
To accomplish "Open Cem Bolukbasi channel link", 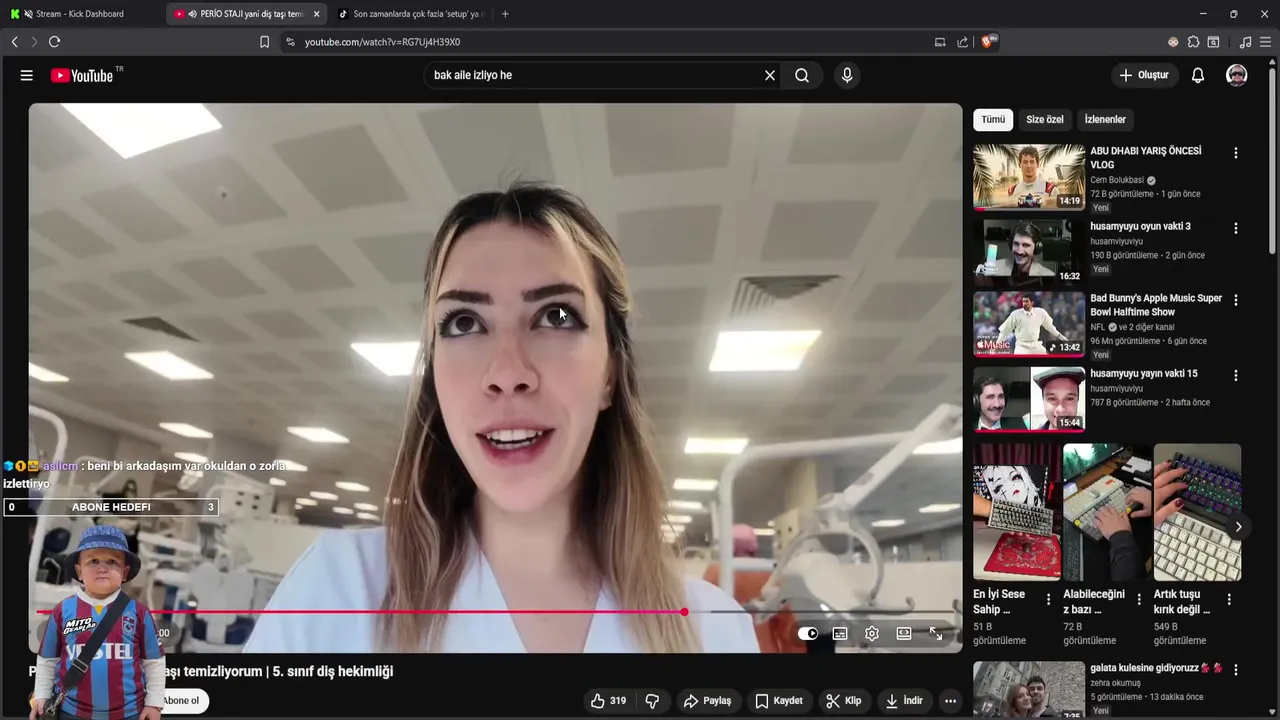I will coord(1117,180).
